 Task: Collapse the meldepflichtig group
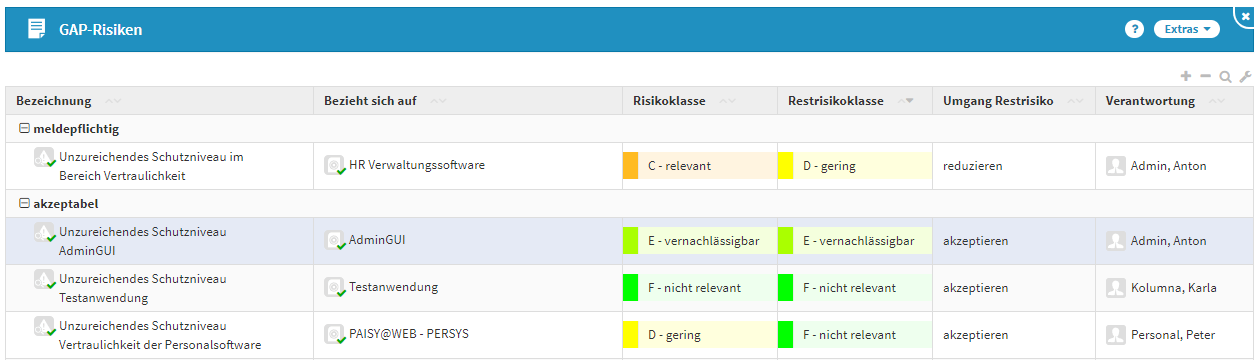[24, 129]
